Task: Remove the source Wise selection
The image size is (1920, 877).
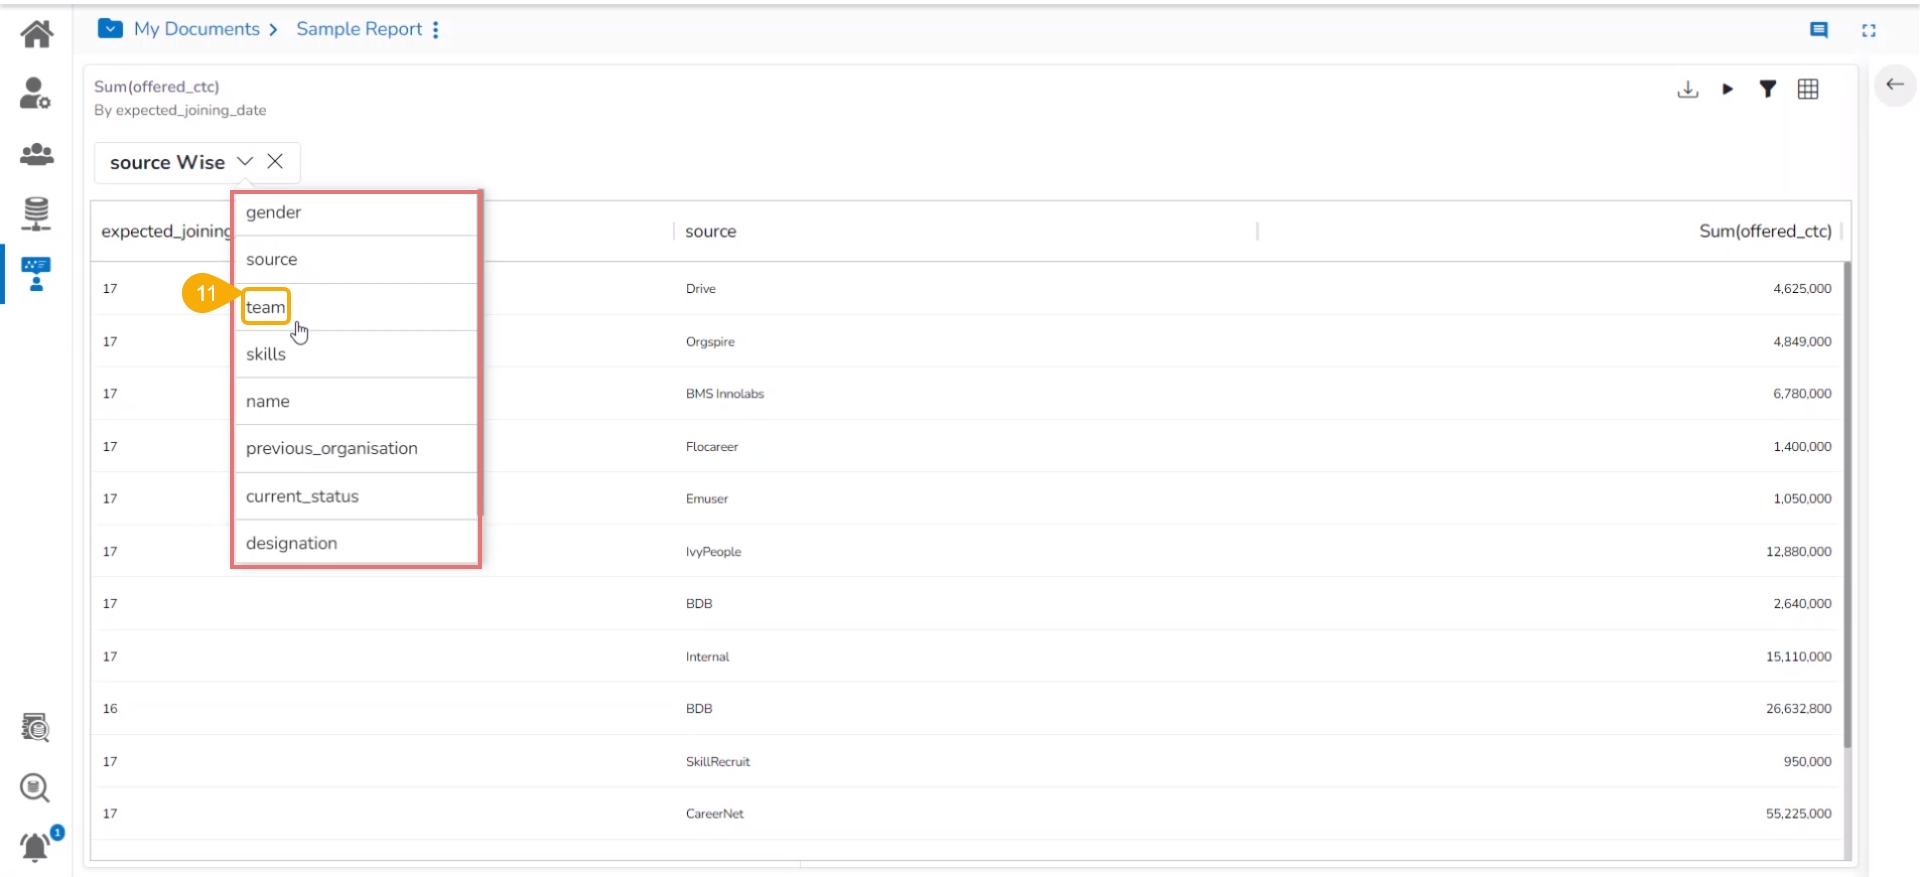Action: click(x=275, y=161)
